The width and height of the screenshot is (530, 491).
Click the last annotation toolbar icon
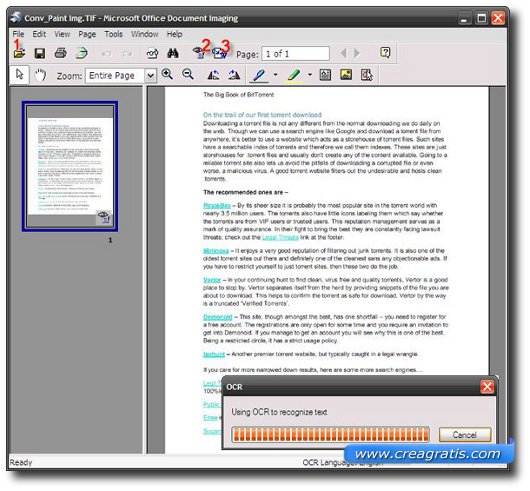point(367,75)
